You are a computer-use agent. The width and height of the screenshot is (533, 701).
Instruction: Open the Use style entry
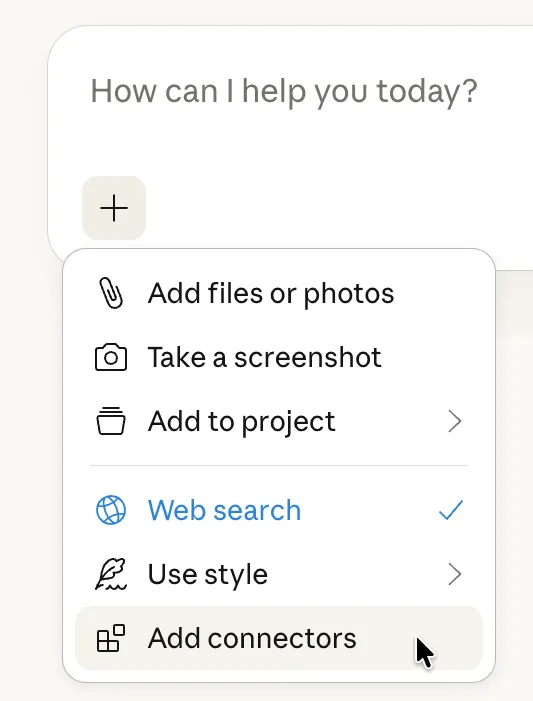pos(279,574)
